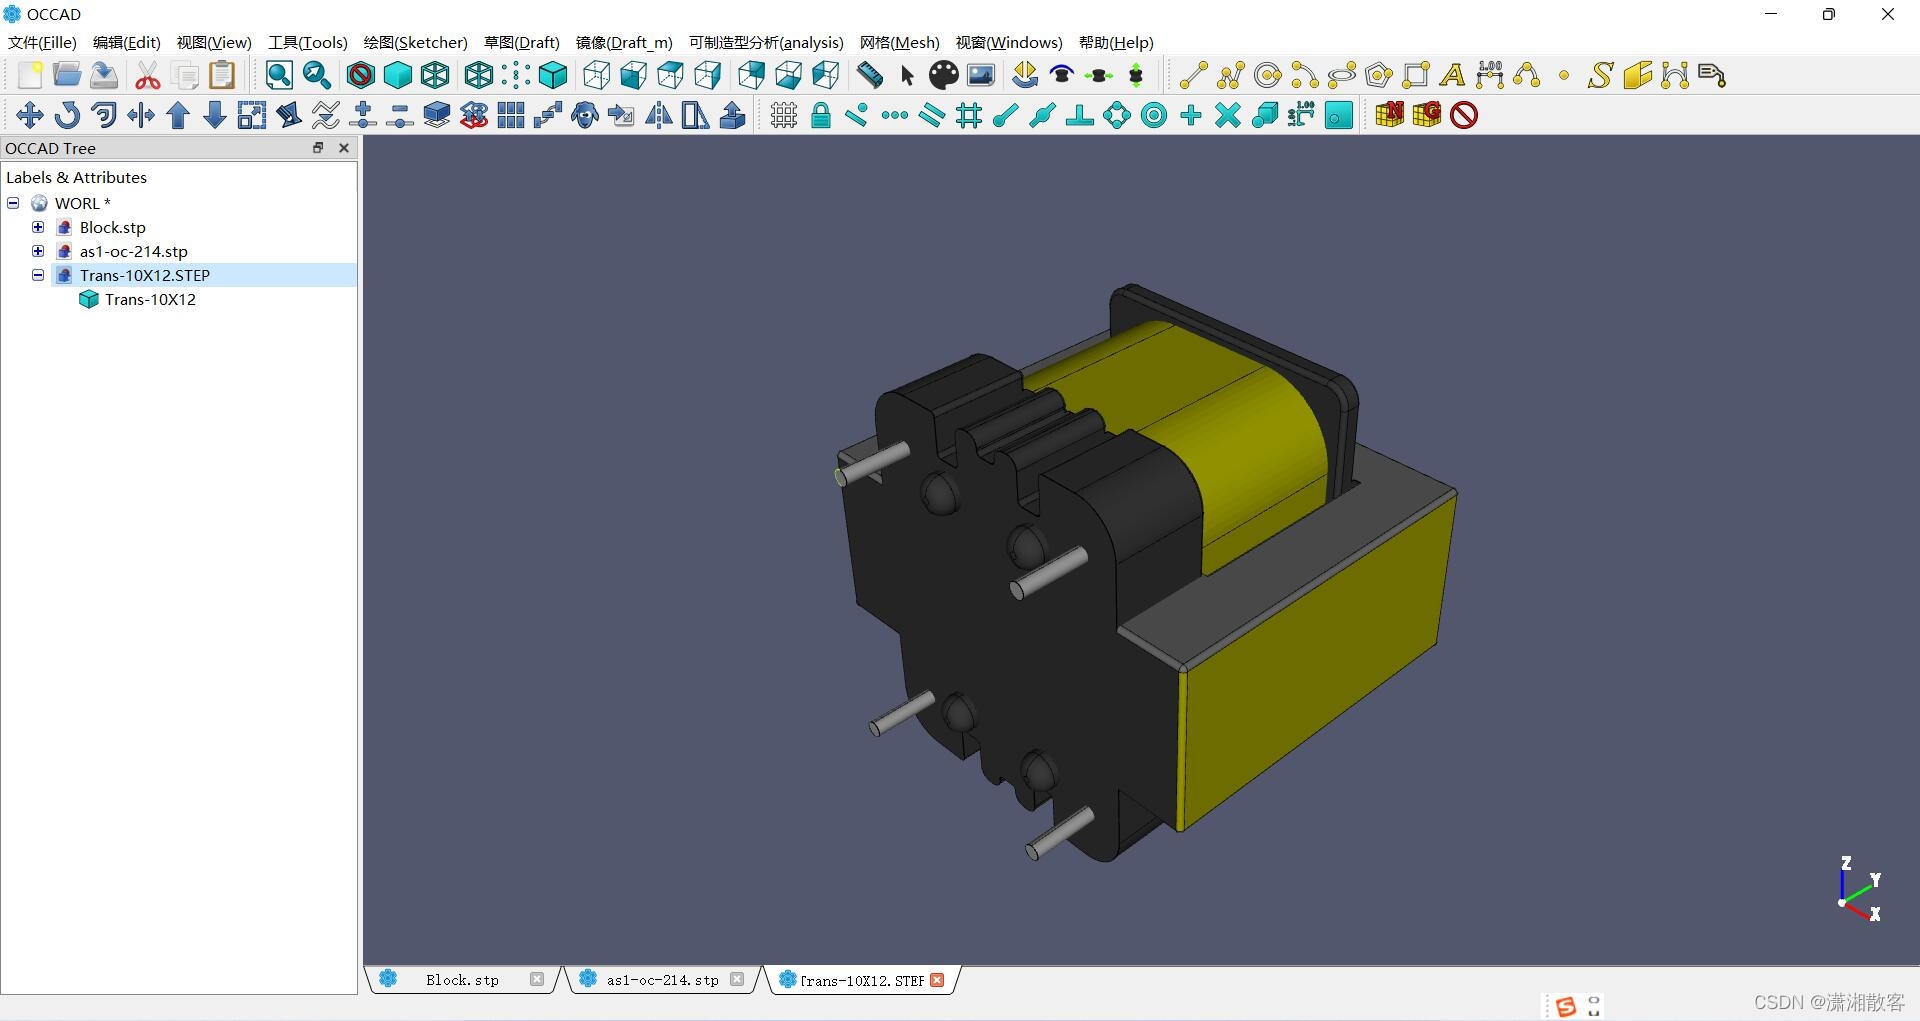Close the Trans-10X12.STEP tab
Screen dimensions: 1920x1021
pos(937,980)
